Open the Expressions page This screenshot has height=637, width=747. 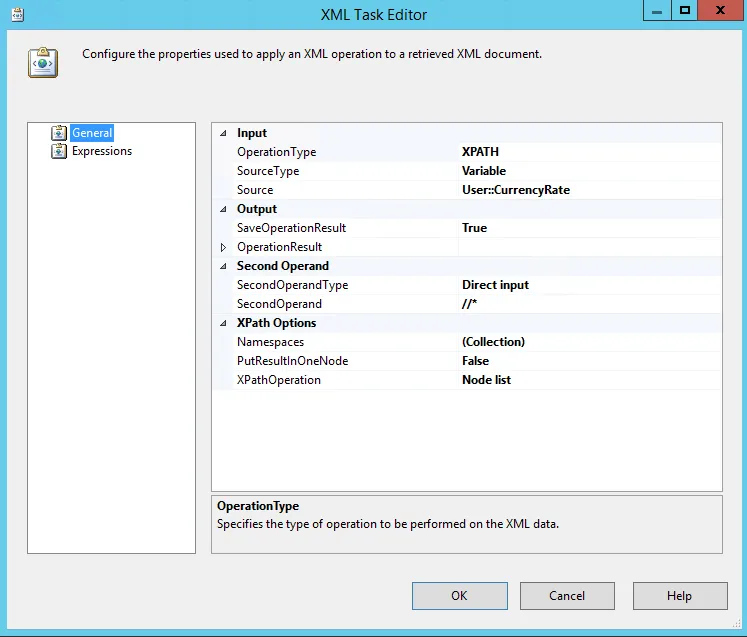pyautogui.click(x=102, y=151)
